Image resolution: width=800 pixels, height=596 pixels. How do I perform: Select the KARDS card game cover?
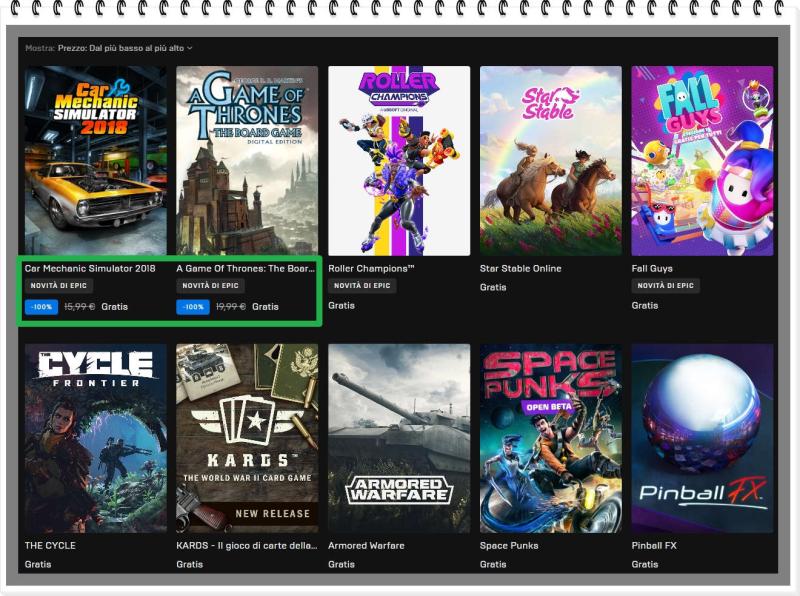(x=247, y=438)
